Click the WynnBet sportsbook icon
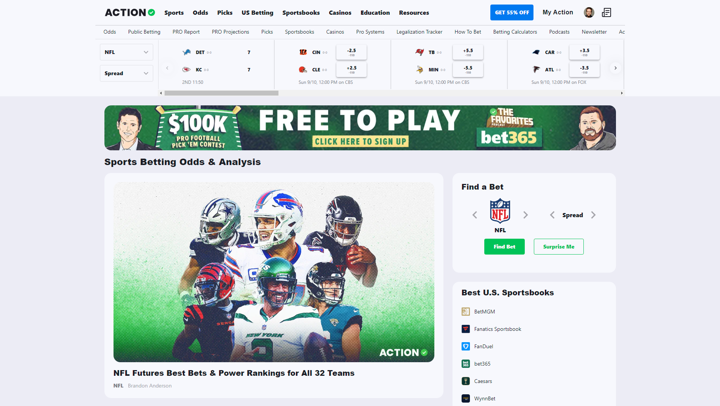This screenshot has height=406, width=720. tap(465, 399)
